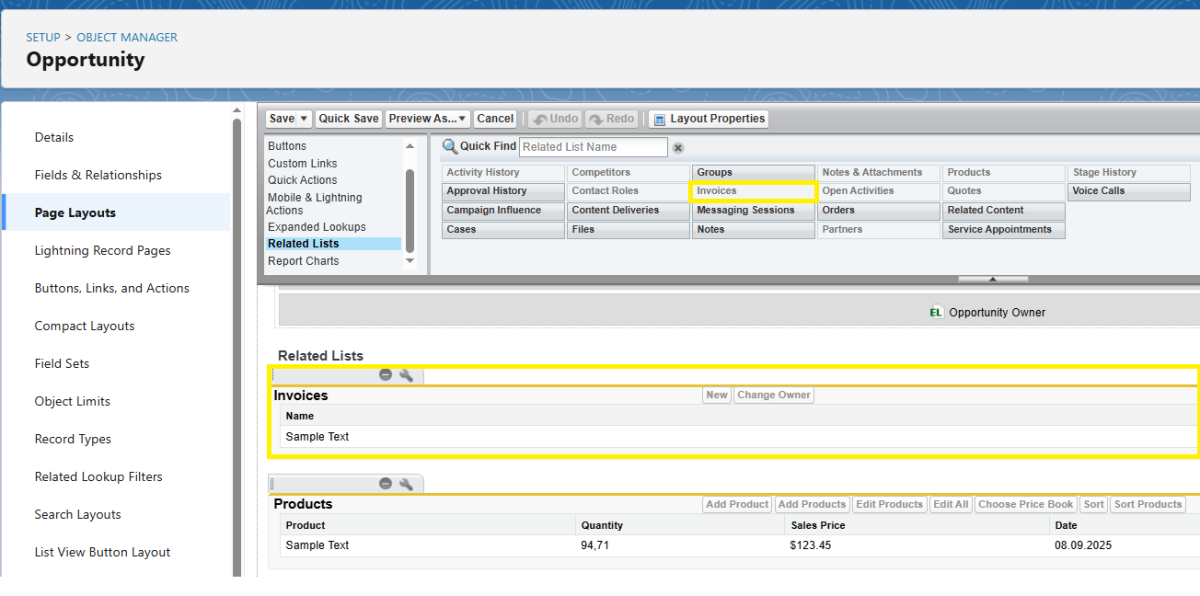Open the Save dropdown arrow
Image resolution: width=1200 pixels, height=596 pixels.
click(304, 119)
